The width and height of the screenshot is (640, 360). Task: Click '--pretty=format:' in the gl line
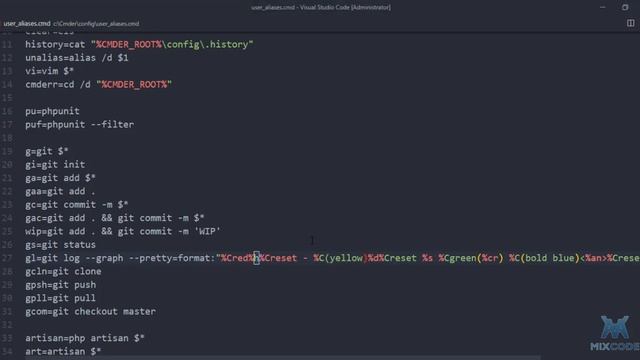point(172,258)
